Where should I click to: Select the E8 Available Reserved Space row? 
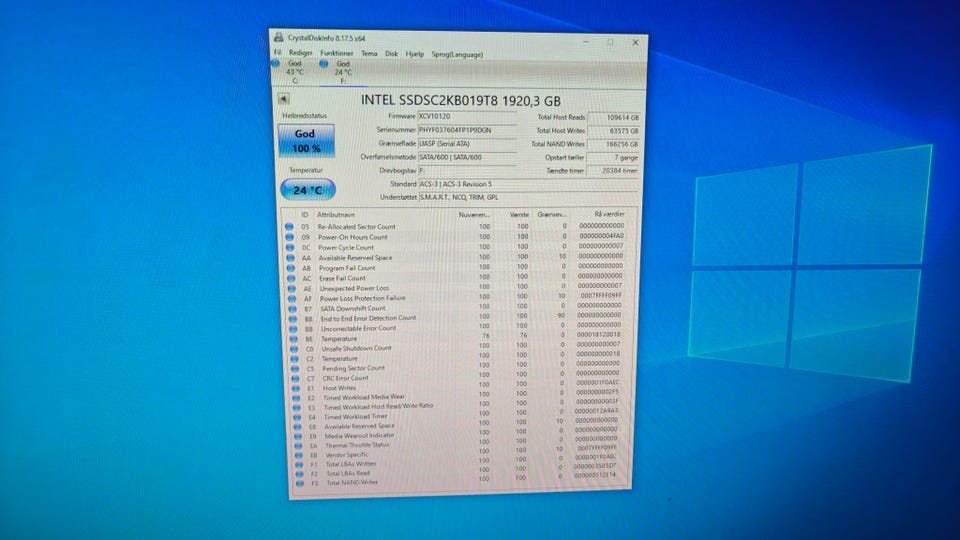click(x=458, y=426)
